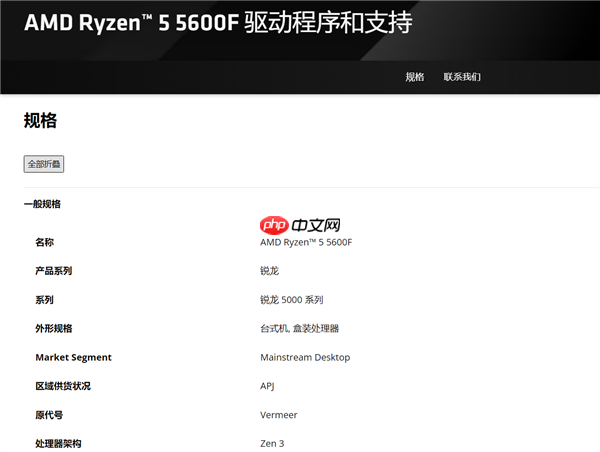Select the 规格 section heading
Viewport: 600px width, 452px height.
coord(40,121)
